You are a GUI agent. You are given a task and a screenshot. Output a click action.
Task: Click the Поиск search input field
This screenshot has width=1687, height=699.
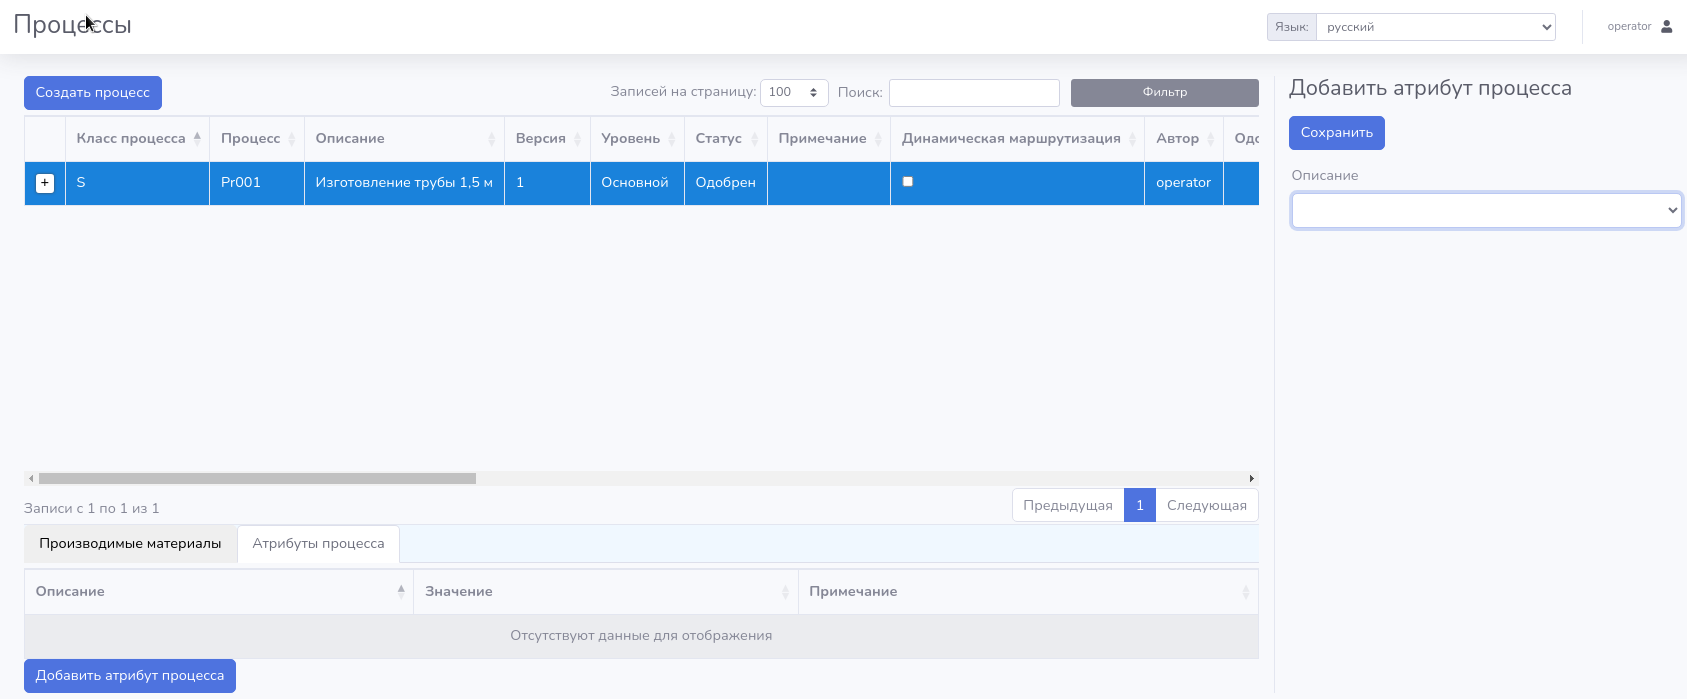974,92
